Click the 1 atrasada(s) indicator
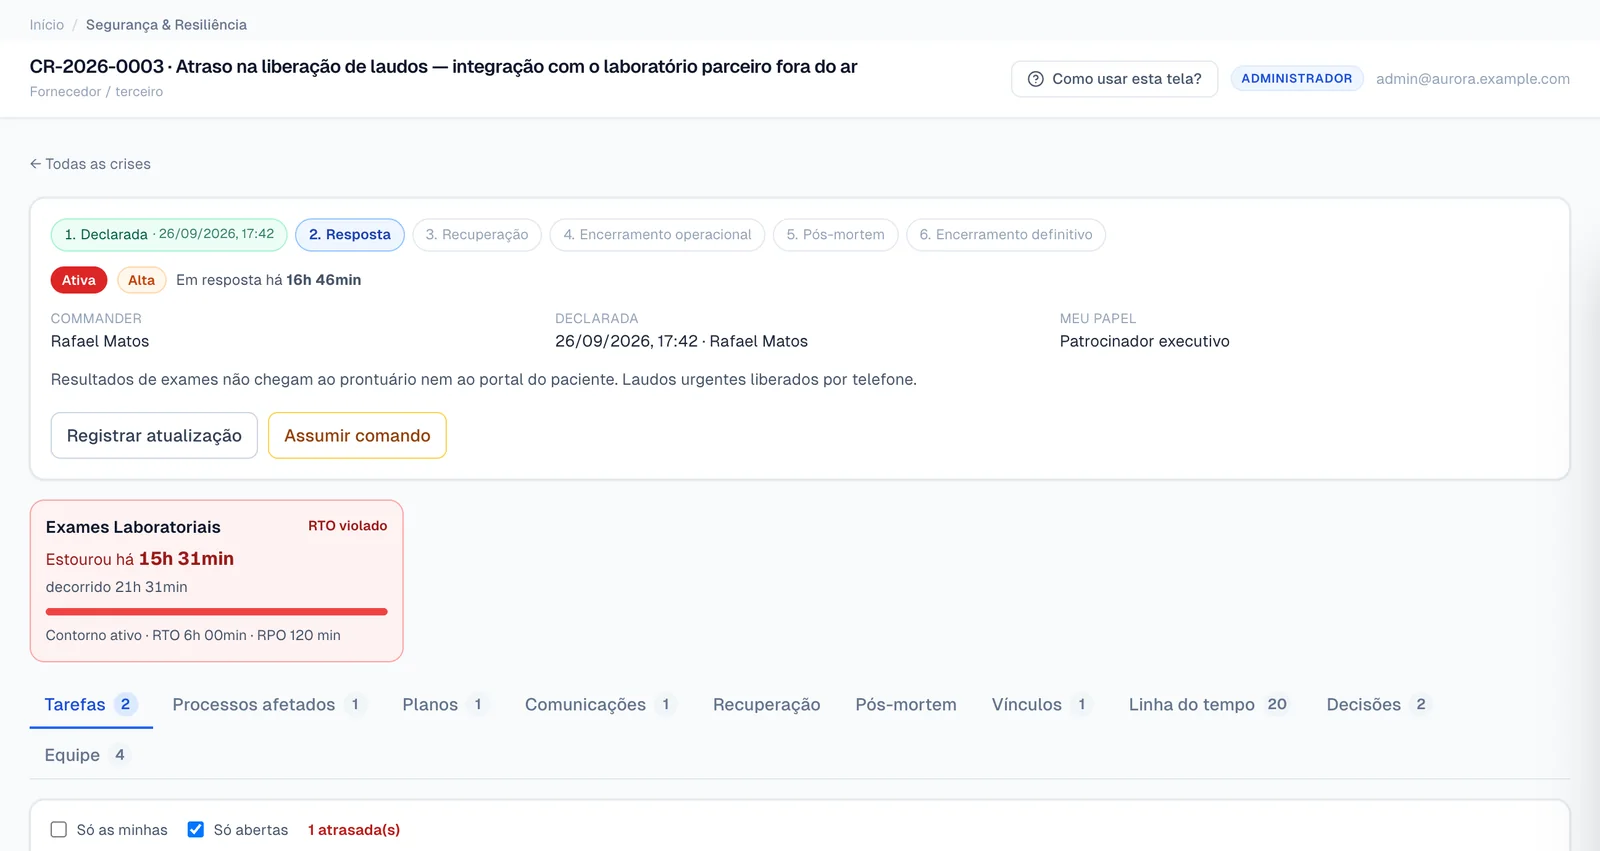The image size is (1600, 851). tap(354, 830)
